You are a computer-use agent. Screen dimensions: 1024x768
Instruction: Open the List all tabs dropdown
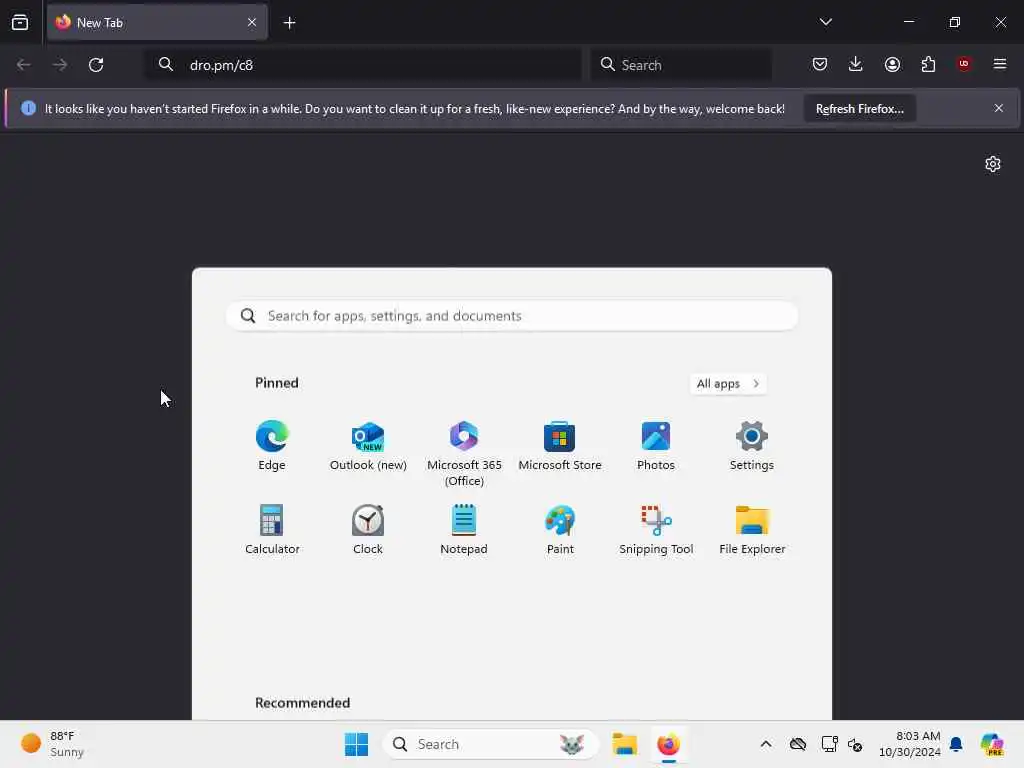point(825,22)
